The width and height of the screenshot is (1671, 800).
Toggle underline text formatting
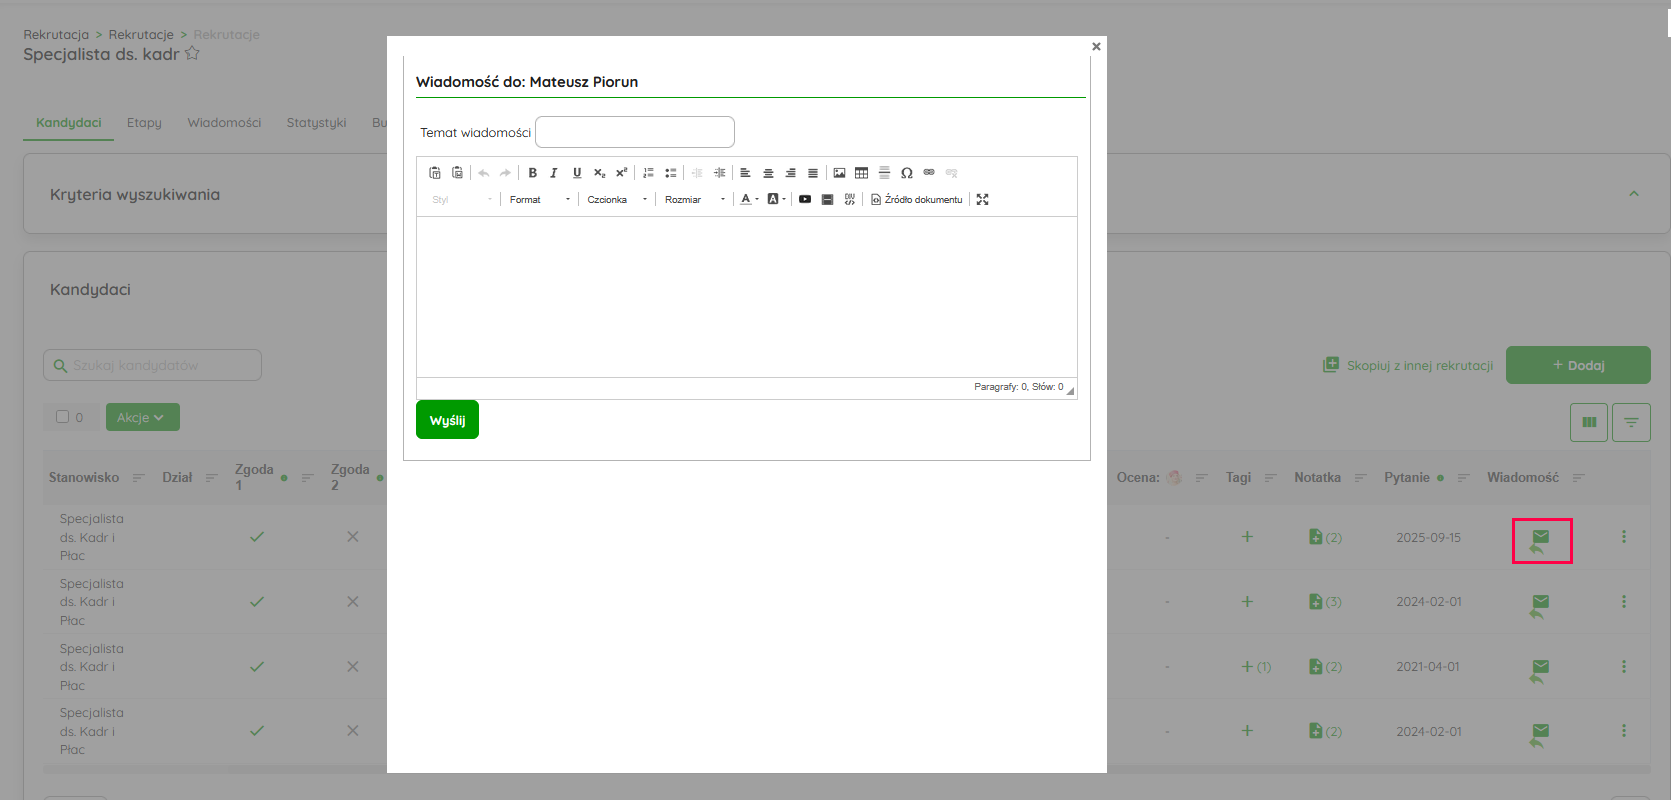click(x=577, y=173)
